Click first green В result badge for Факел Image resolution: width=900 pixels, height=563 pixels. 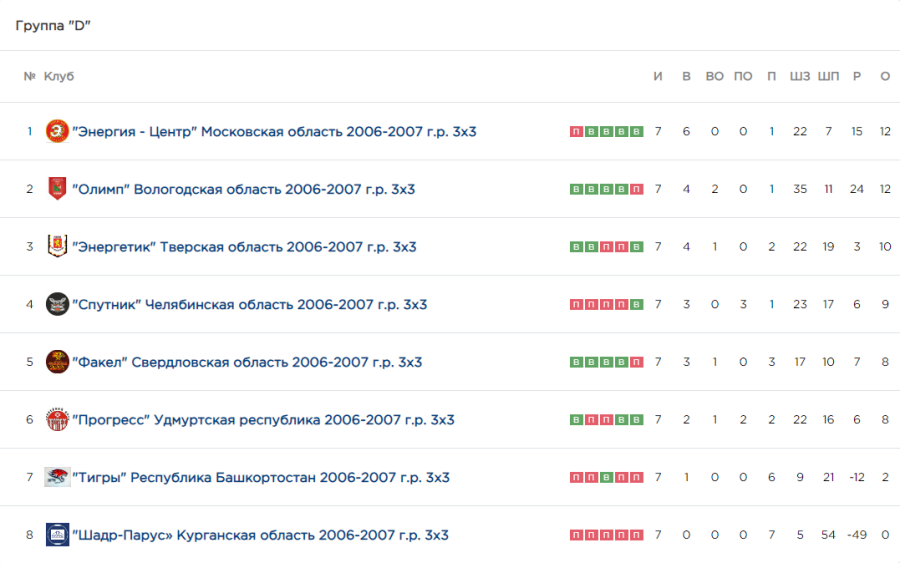(576, 362)
